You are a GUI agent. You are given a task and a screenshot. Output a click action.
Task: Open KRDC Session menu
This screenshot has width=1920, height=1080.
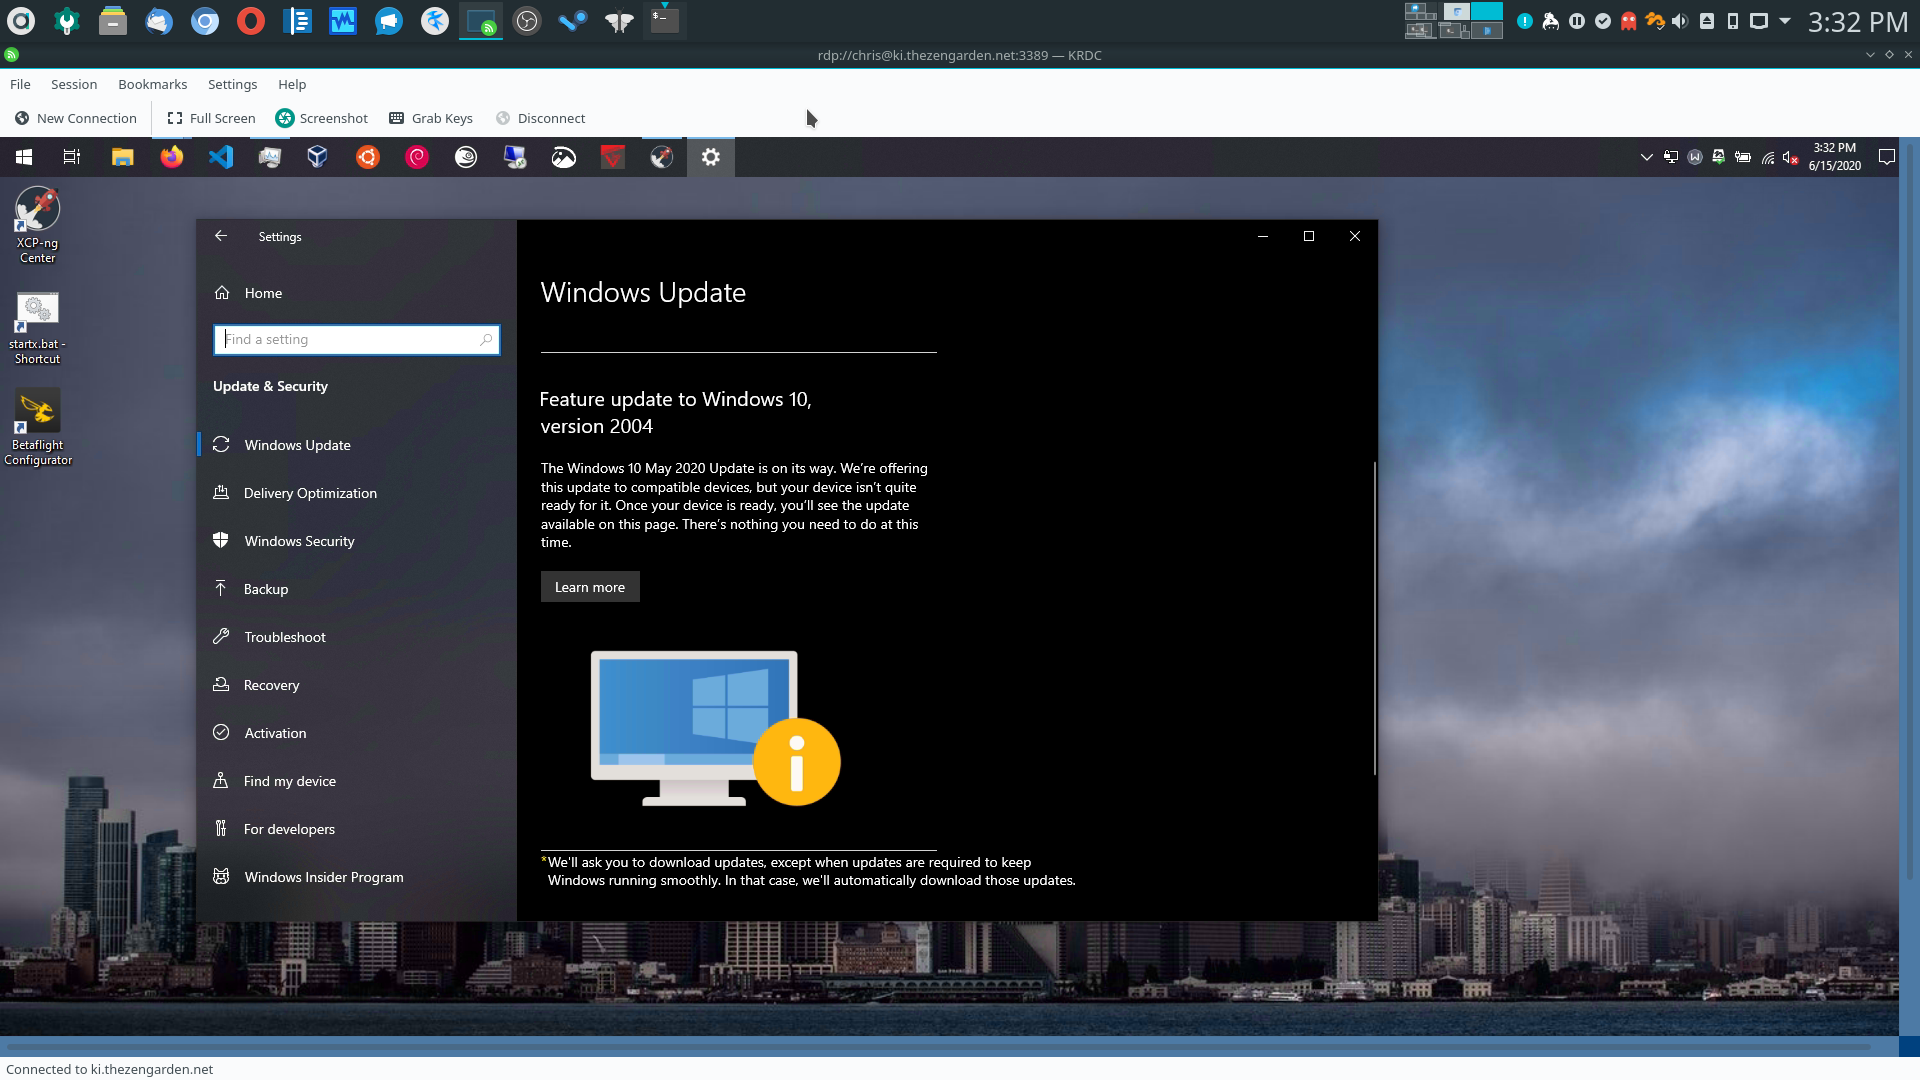click(74, 84)
